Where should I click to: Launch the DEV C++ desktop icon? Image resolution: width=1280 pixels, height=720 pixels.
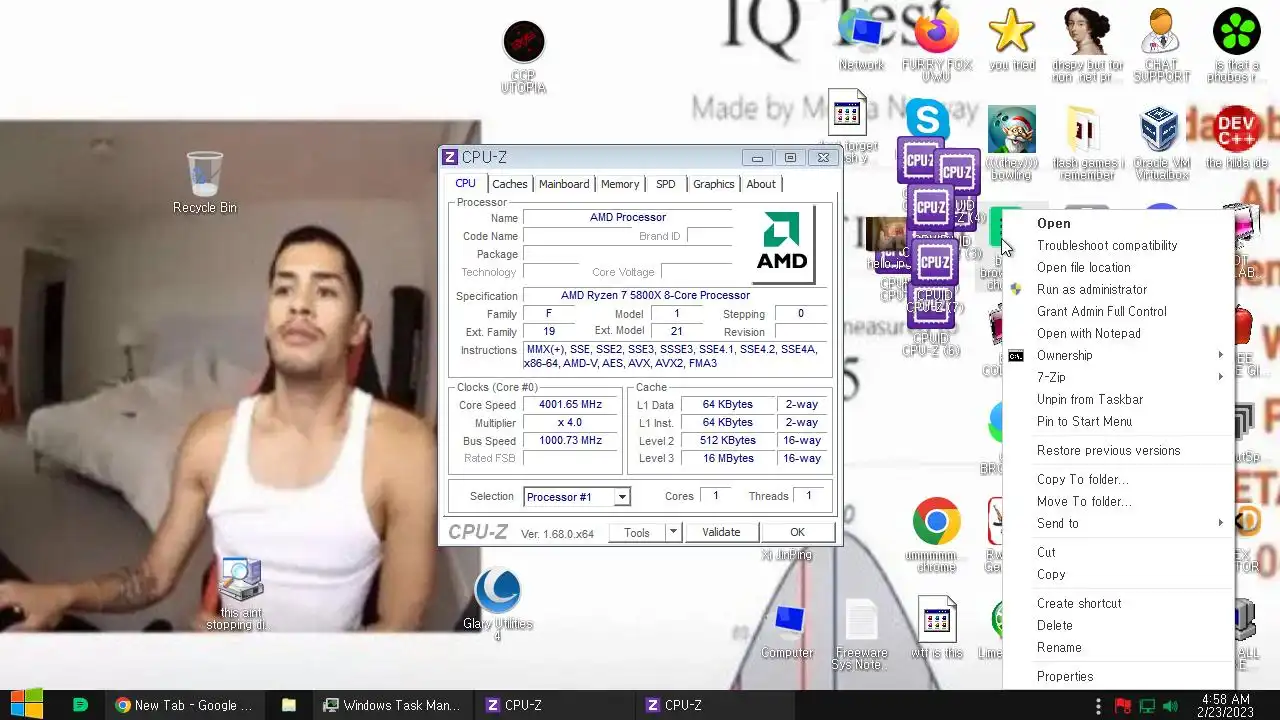(1237, 137)
